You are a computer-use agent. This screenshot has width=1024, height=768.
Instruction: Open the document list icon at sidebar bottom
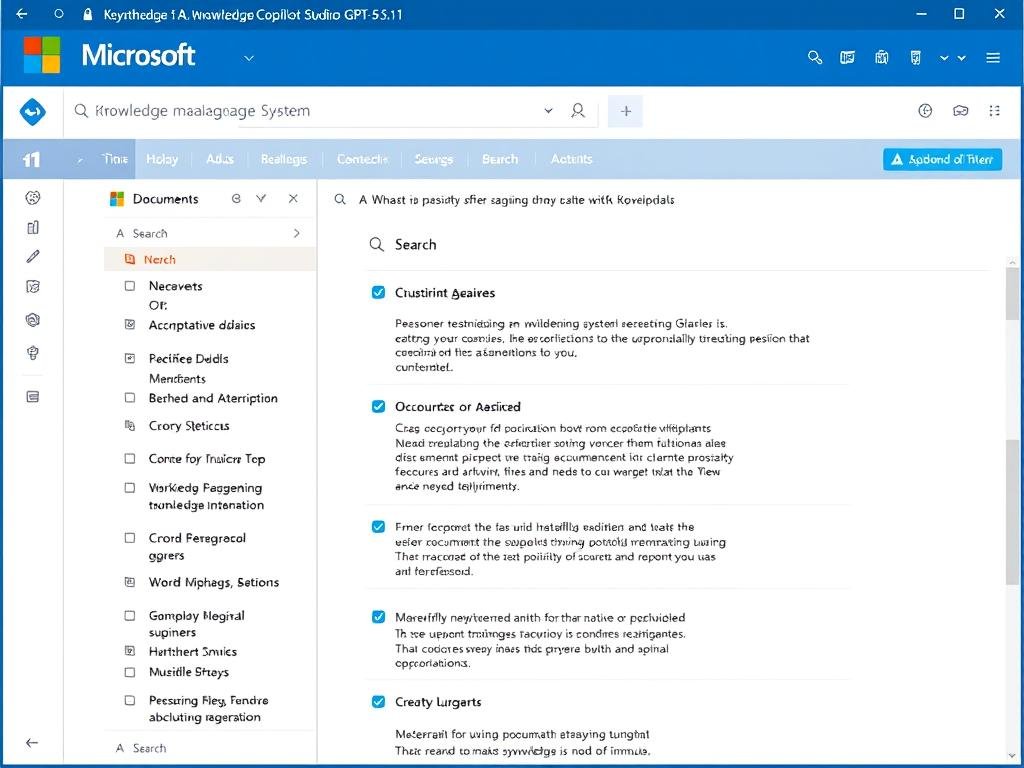tap(33, 396)
